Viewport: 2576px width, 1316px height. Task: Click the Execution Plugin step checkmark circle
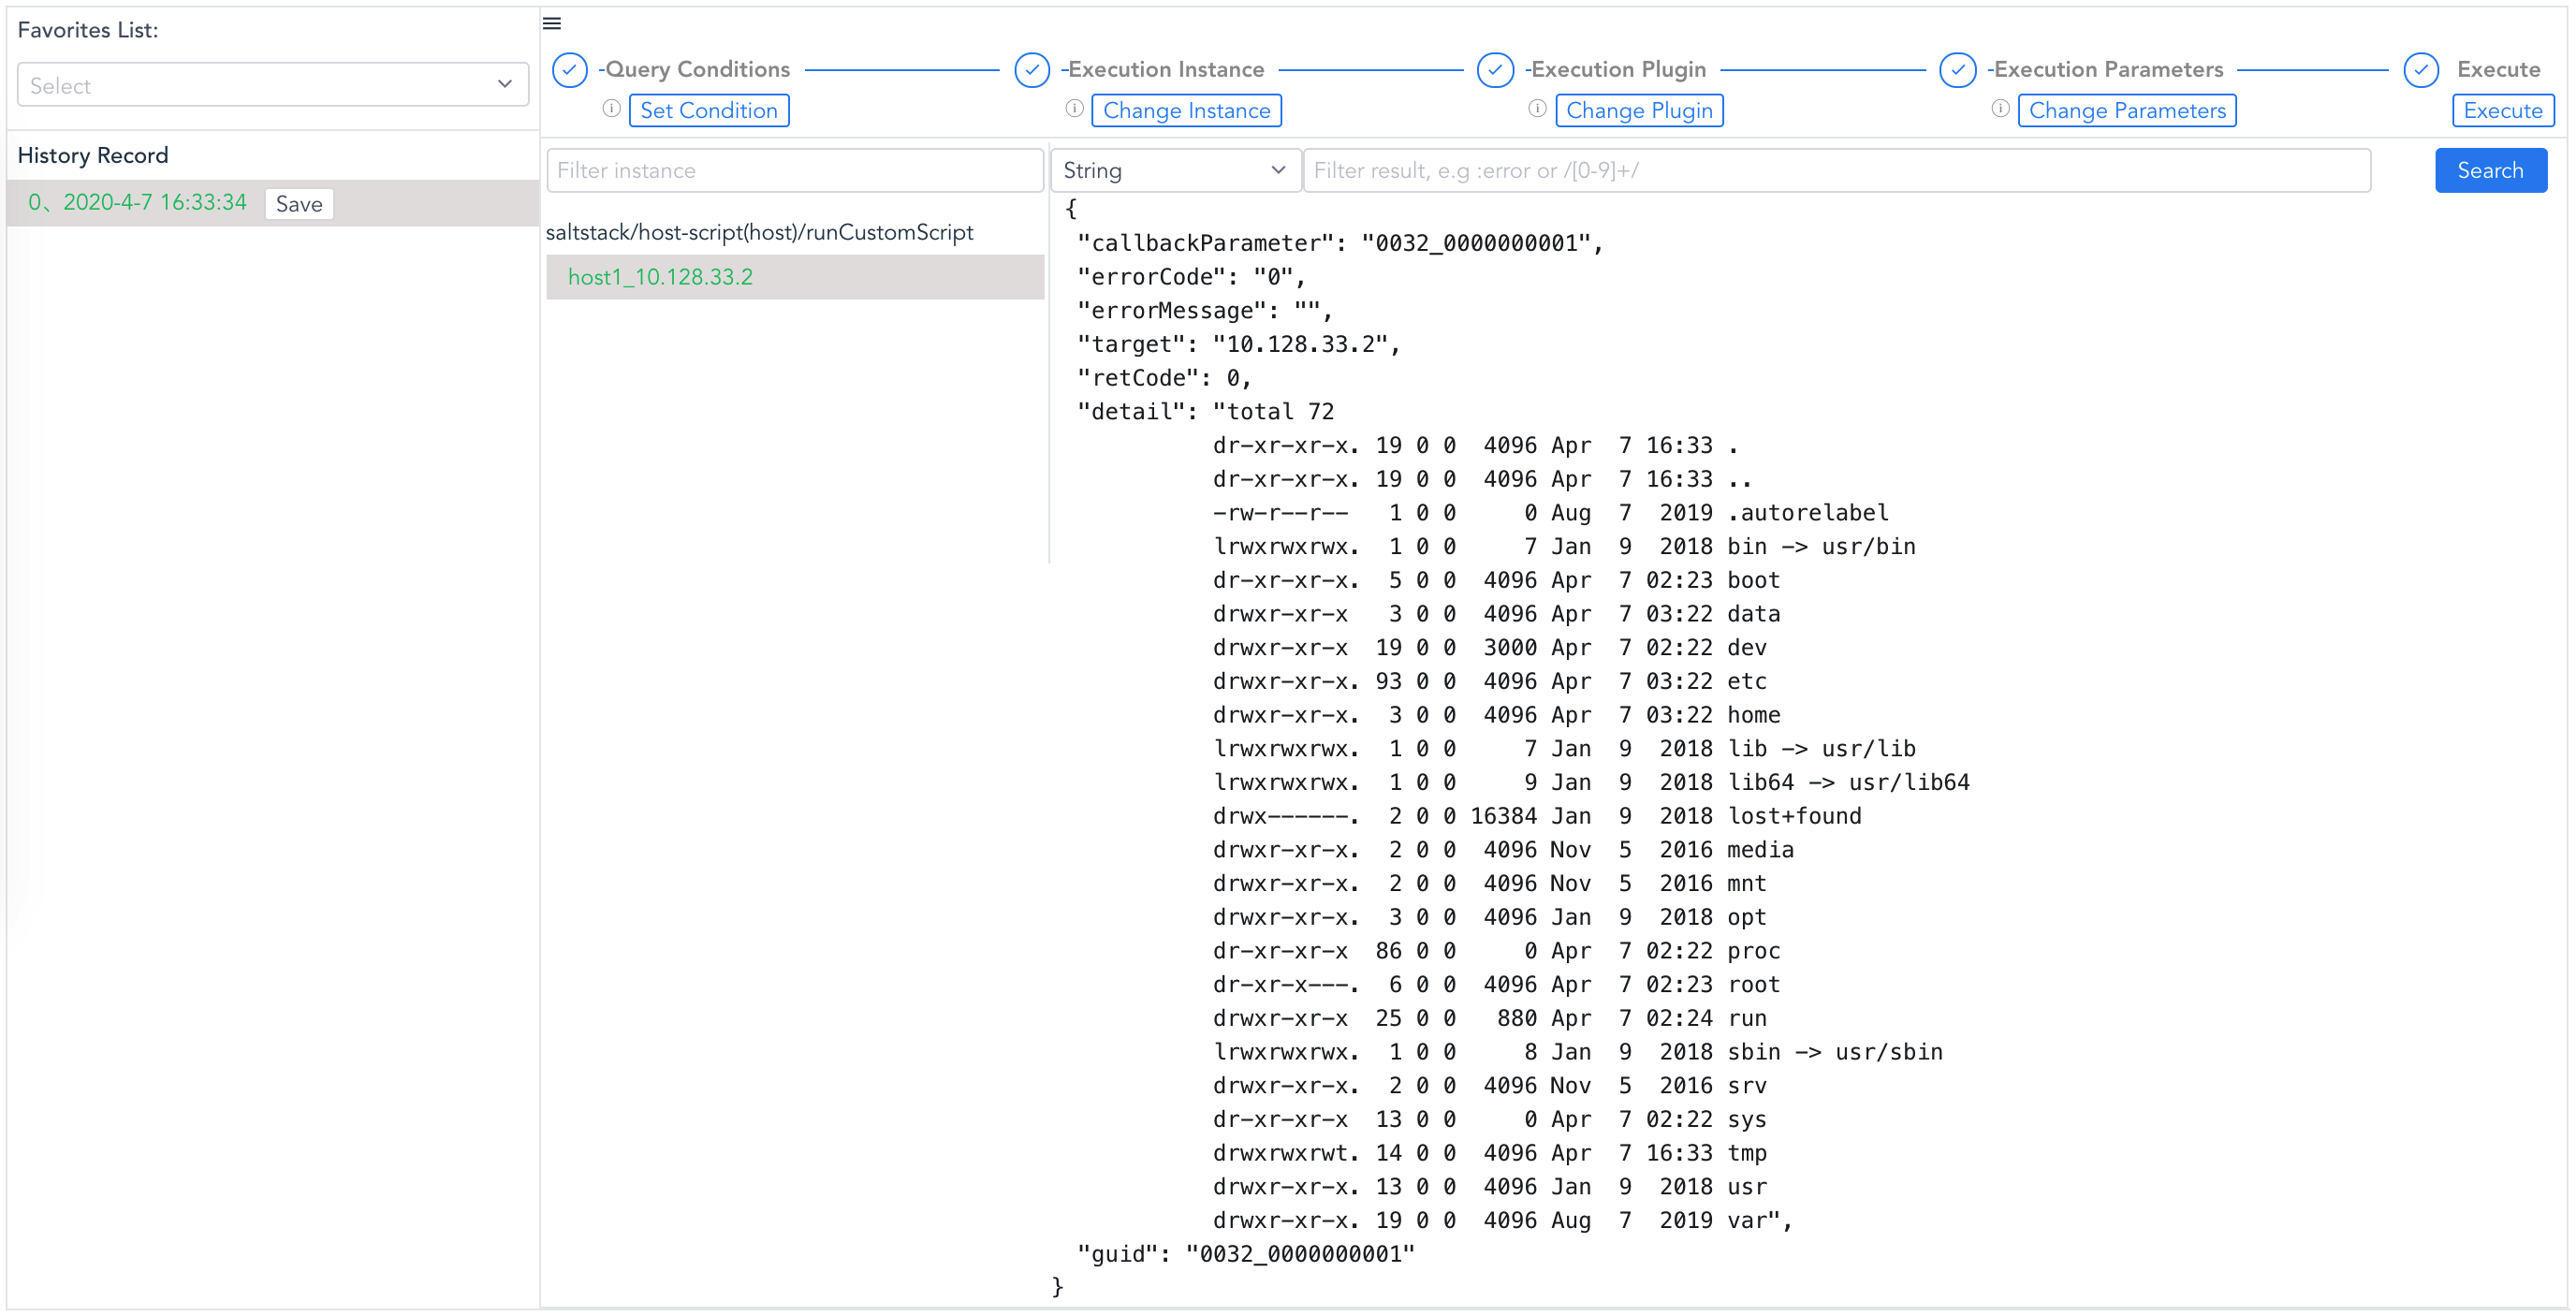[x=1495, y=70]
